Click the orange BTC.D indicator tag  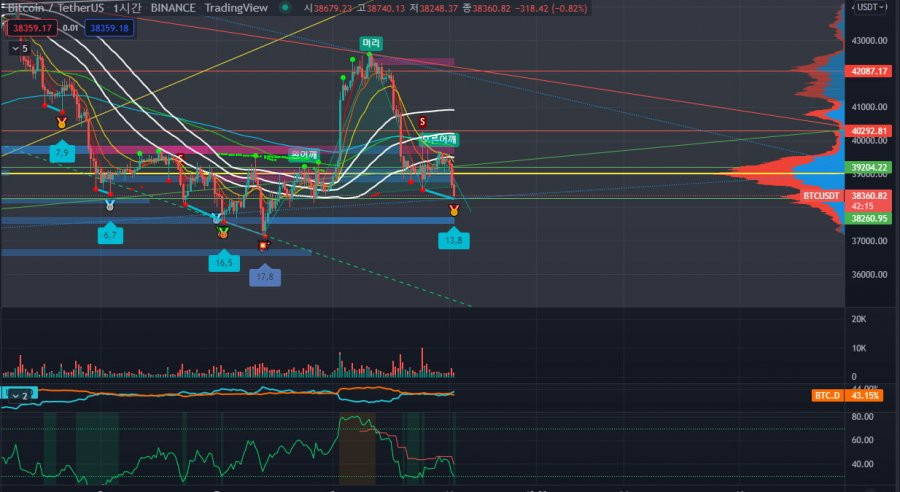click(x=828, y=396)
